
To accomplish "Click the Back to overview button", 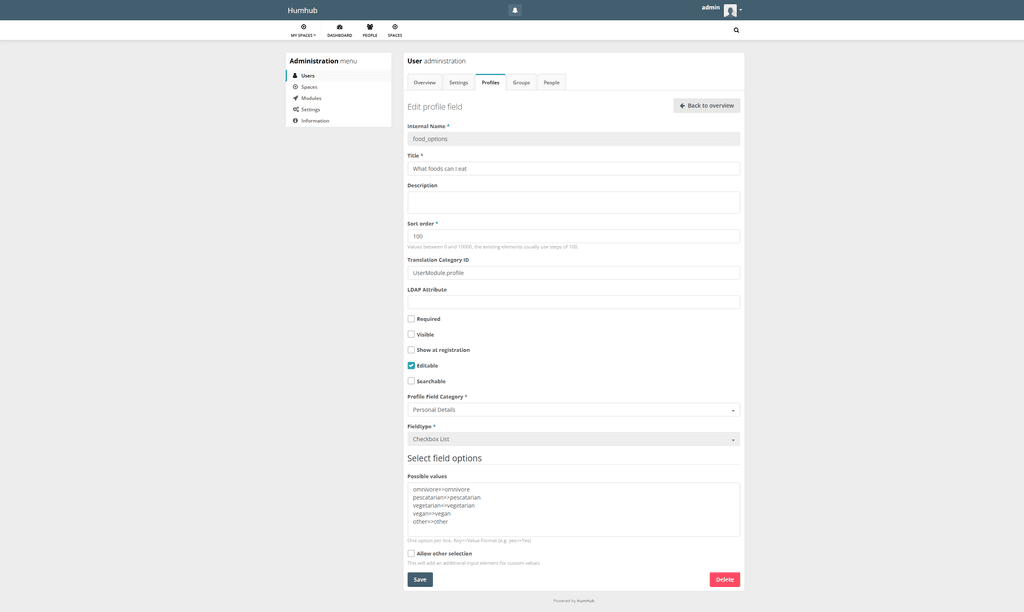I will tap(706, 104).
